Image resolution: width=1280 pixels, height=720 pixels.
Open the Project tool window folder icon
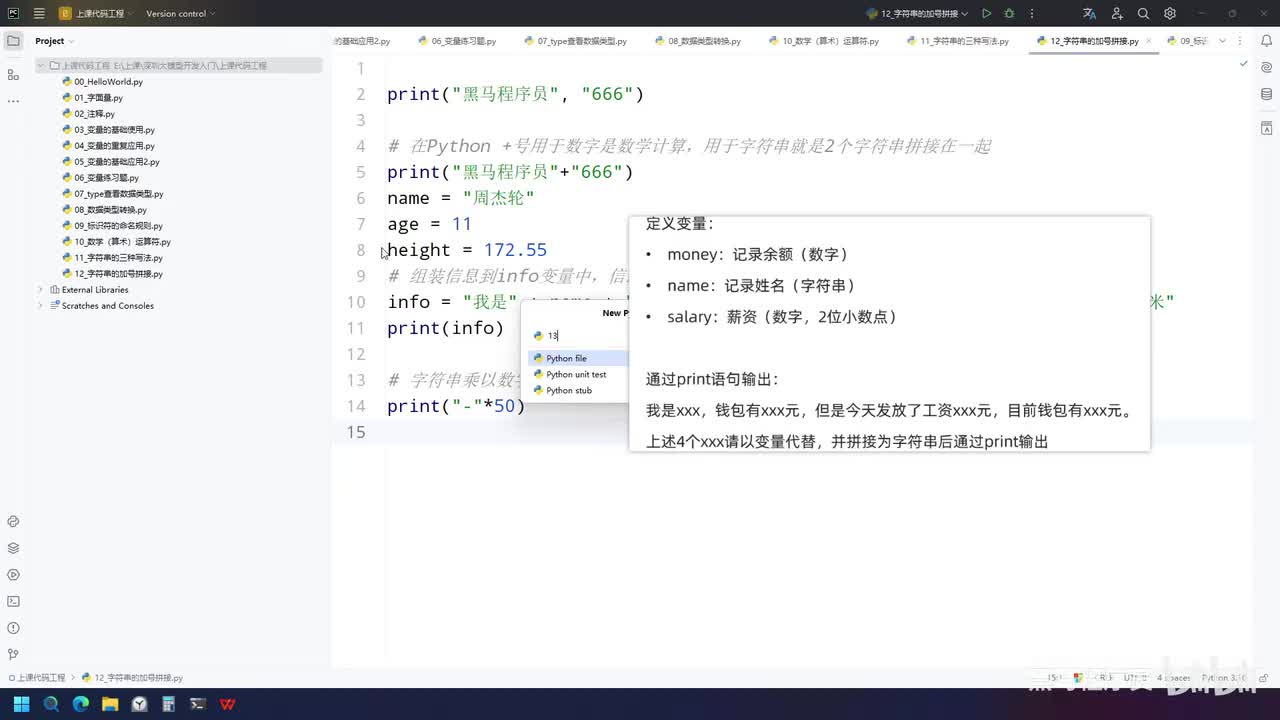coord(13,41)
